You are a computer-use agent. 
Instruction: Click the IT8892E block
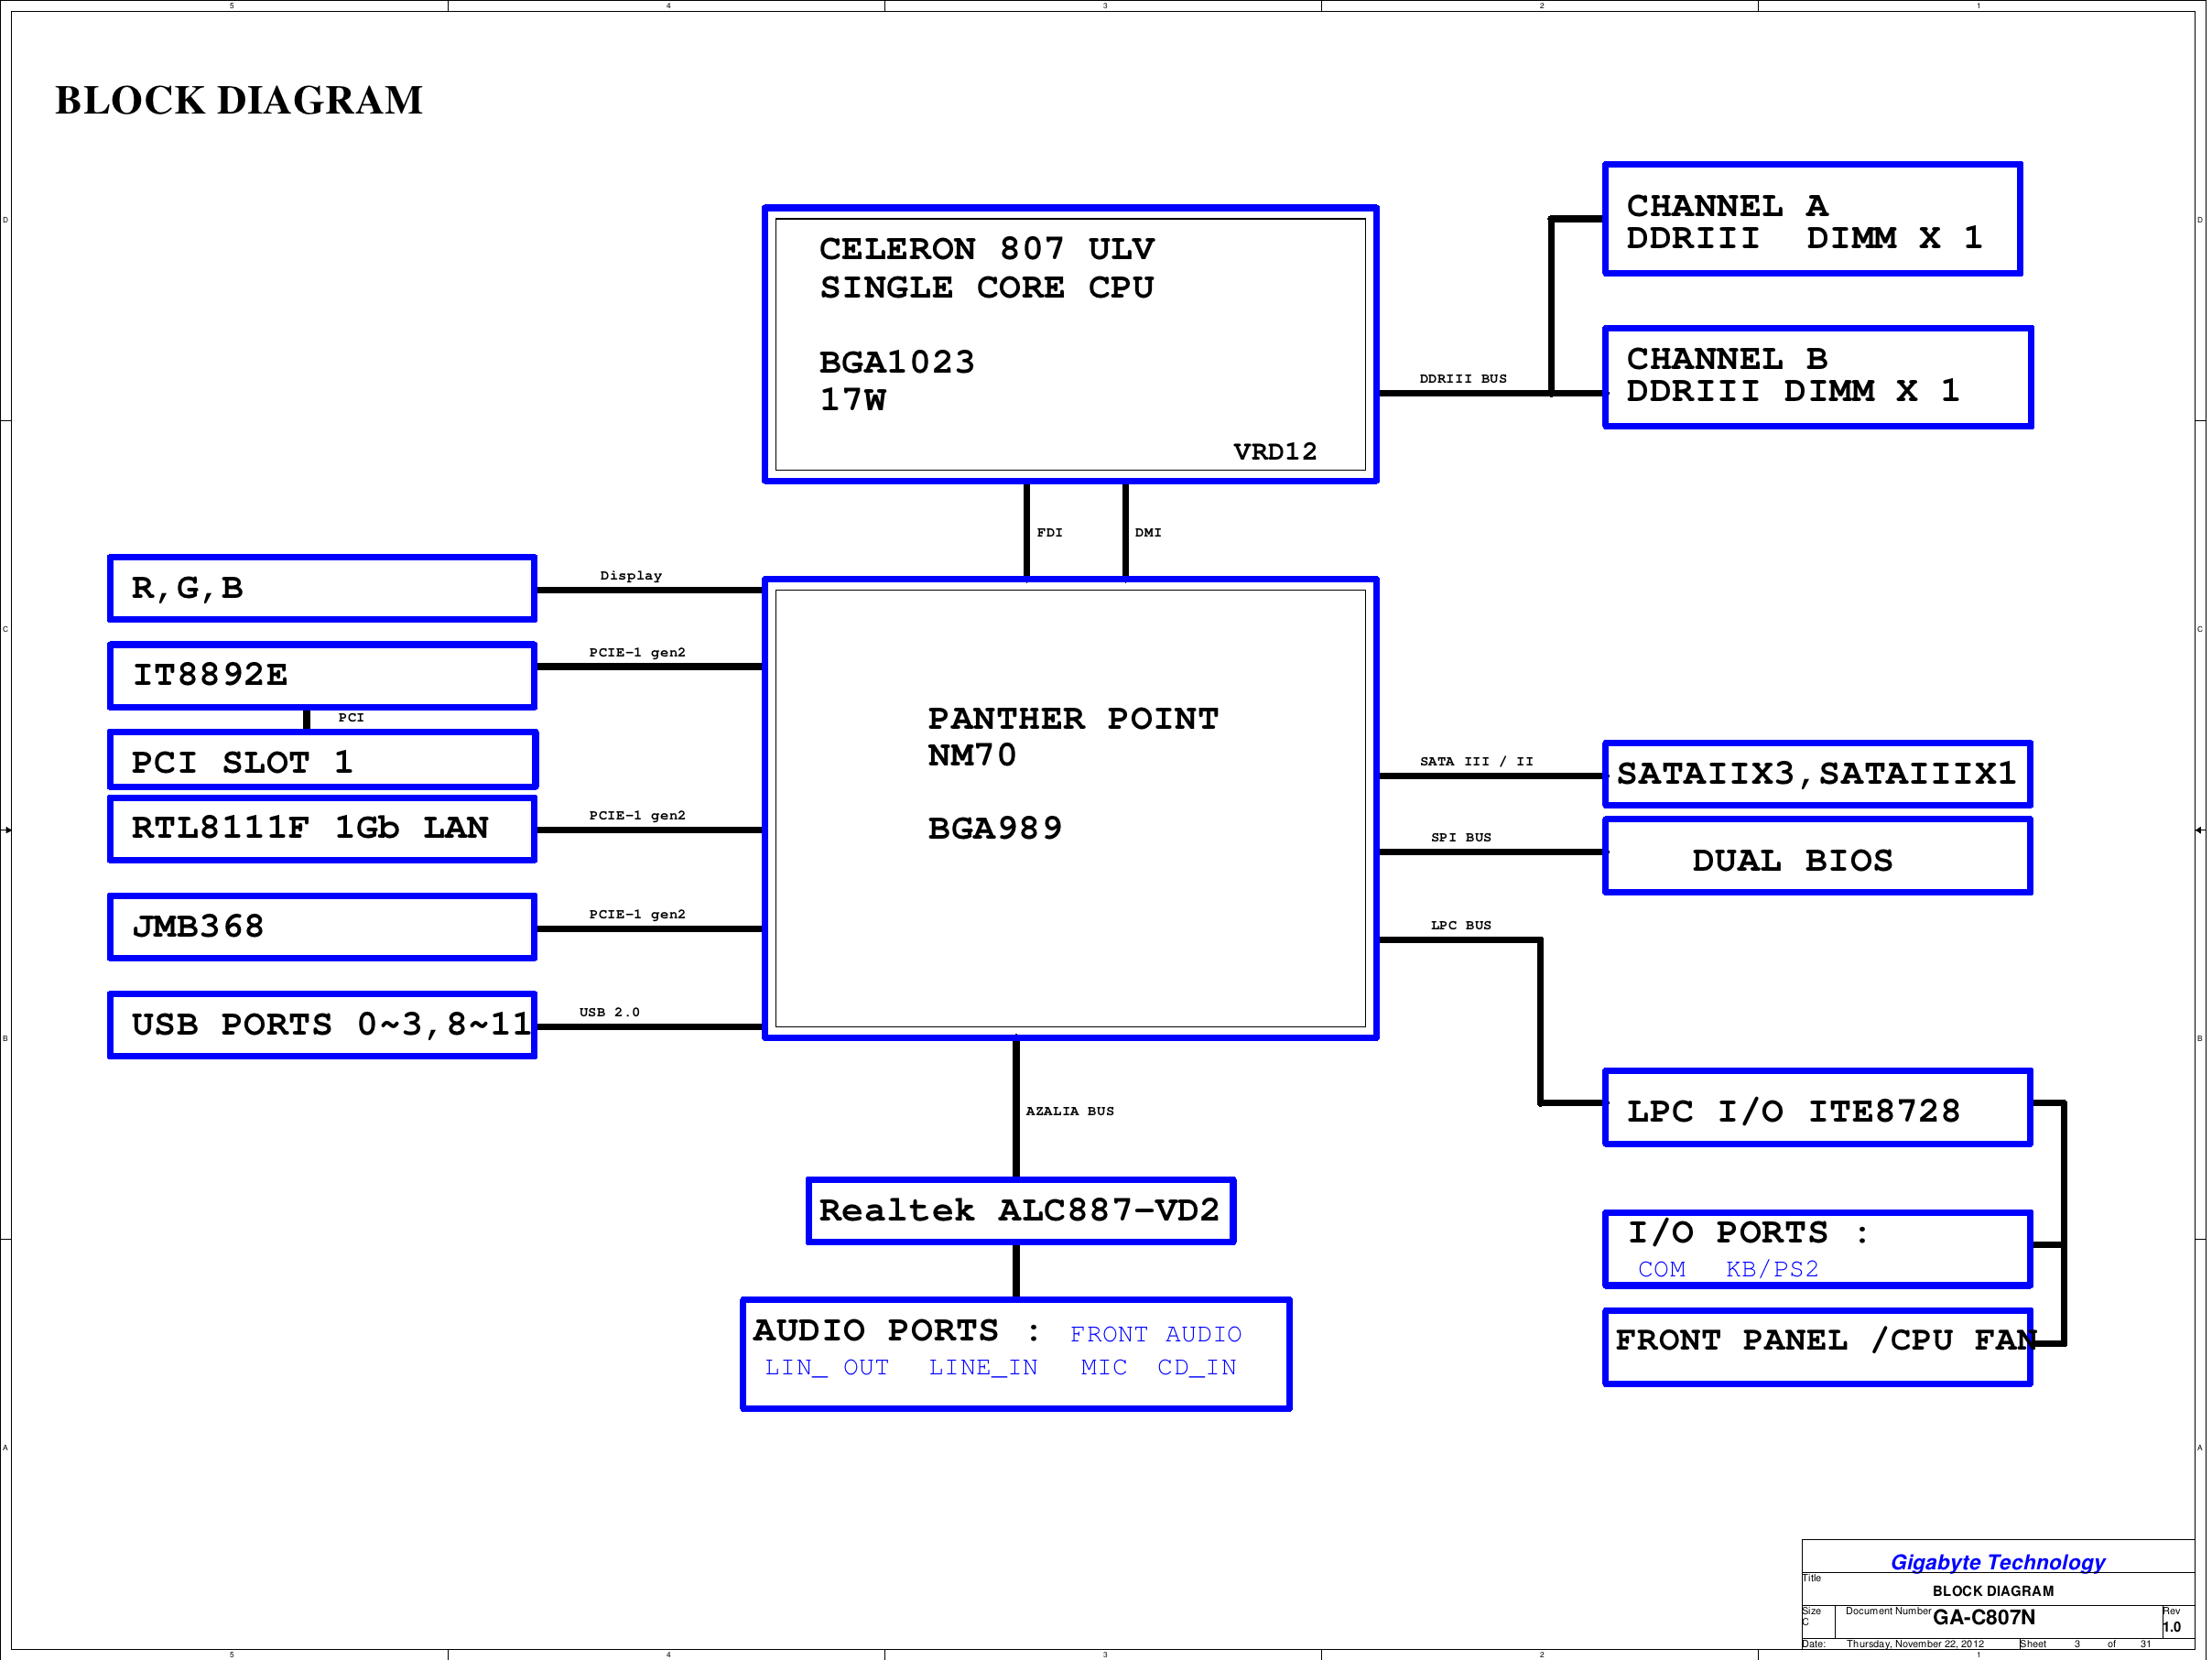click(x=322, y=676)
